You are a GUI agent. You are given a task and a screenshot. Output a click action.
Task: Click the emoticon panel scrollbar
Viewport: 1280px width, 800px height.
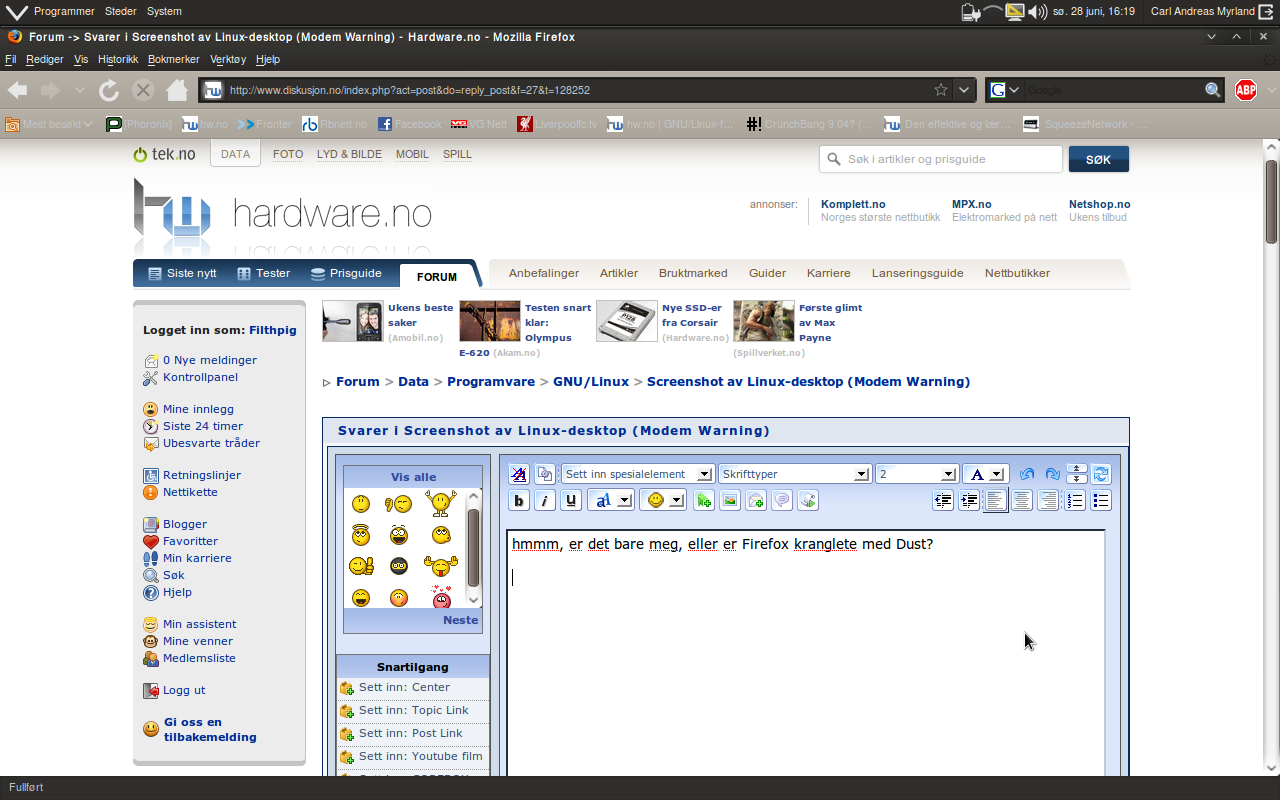474,548
